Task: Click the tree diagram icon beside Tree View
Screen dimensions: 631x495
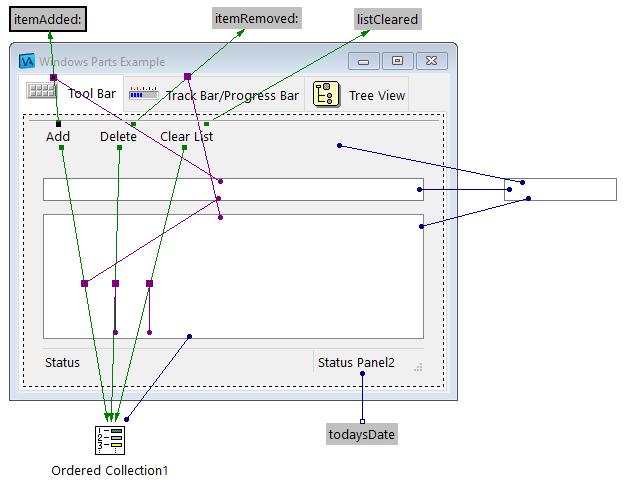Action: (x=326, y=94)
